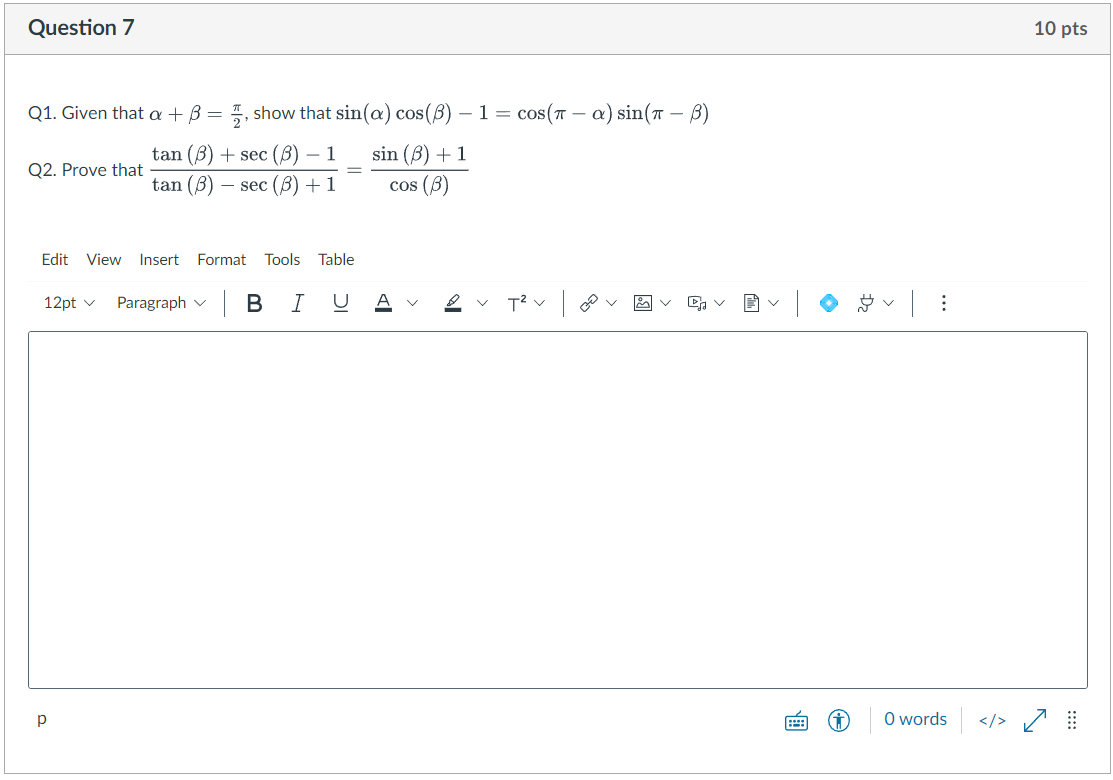Viewport: 1113px width, 780px height.
Task: Open the font size 12pt dropdown
Action: pos(69,303)
